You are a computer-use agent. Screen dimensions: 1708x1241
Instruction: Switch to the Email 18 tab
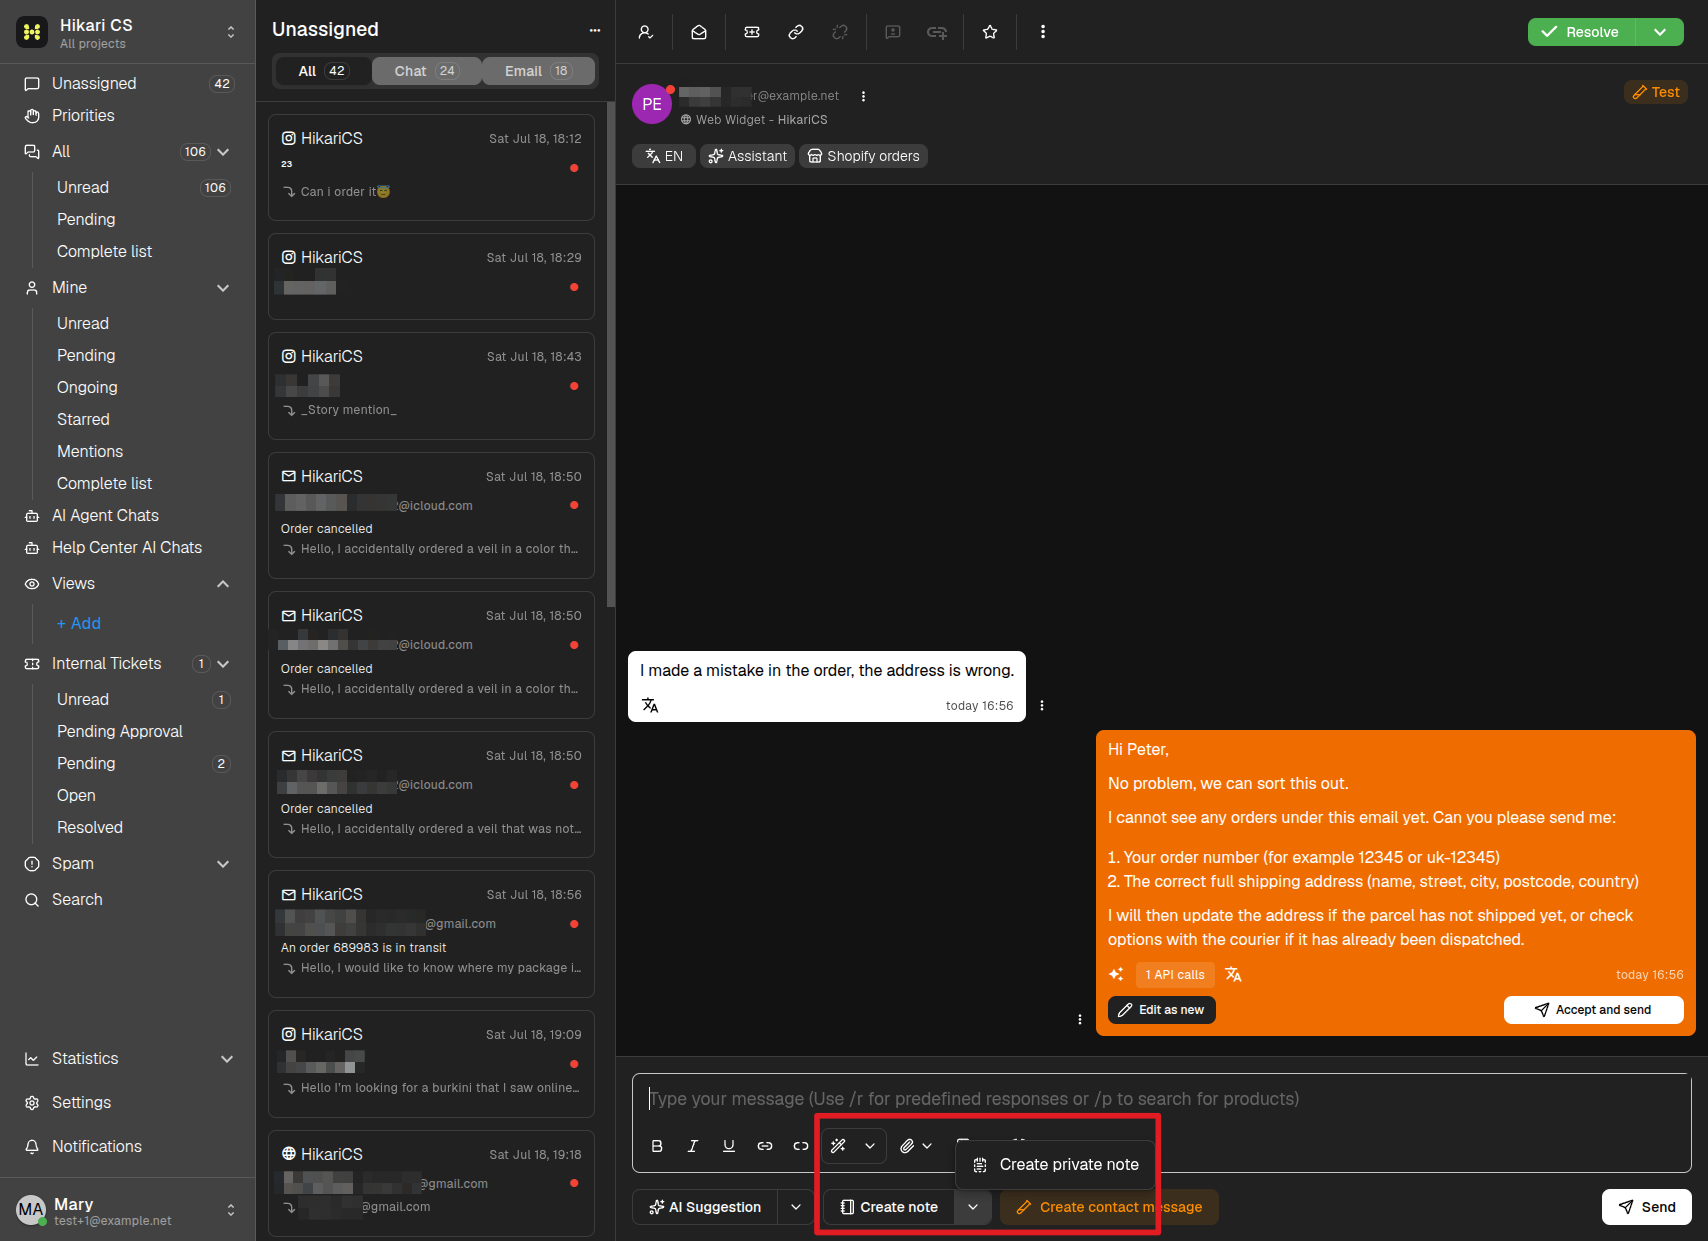[x=538, y=71]
